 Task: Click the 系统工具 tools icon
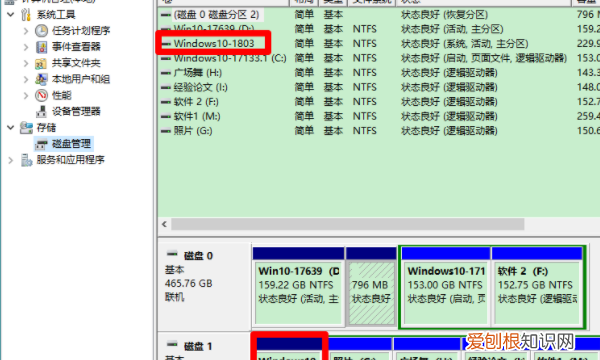(26, 15)
